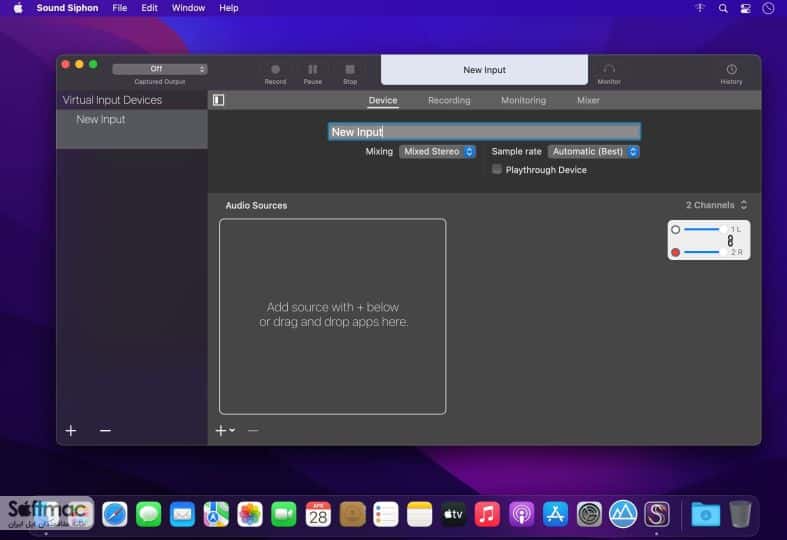Image resolution: width=787 pixels, height=540 pixels.
Task: Open Mail from the dock
Action: pyautogui.click(x=182, y=514)
